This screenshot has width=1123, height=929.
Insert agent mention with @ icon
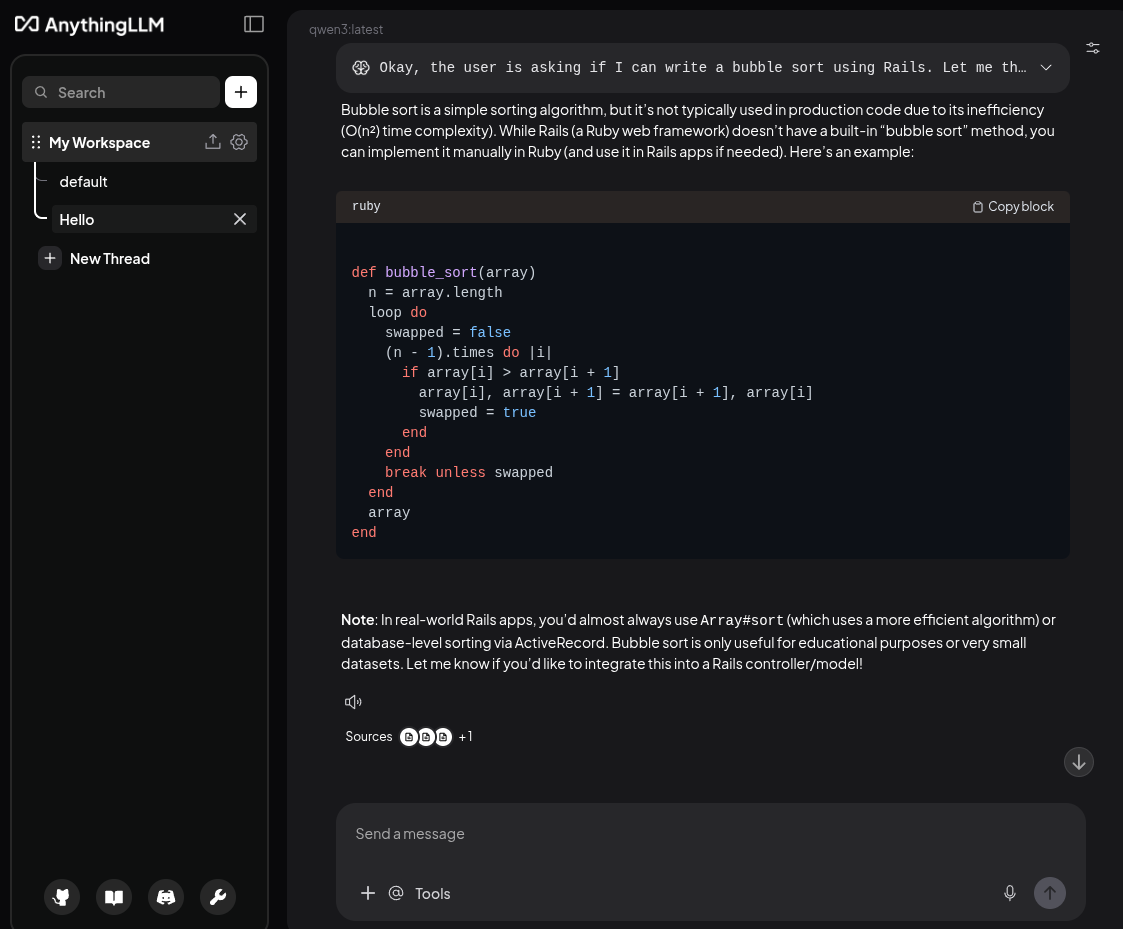click(396, 893)
